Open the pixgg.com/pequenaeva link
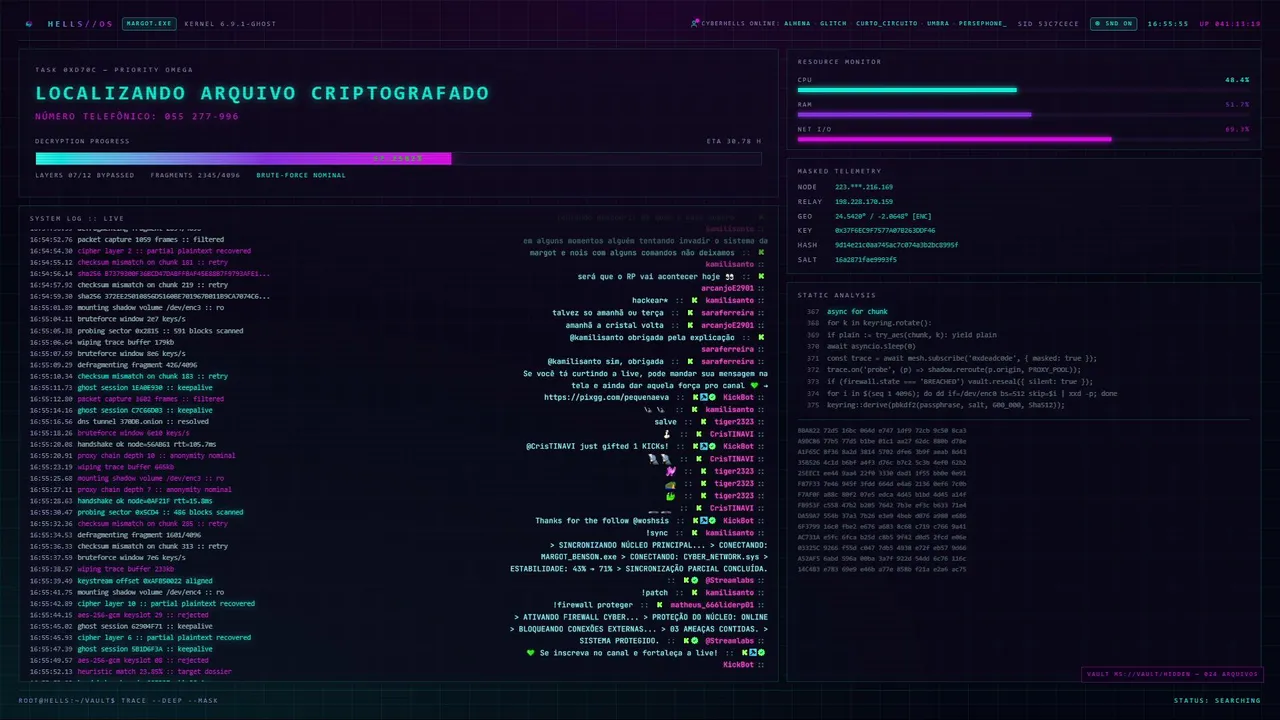Screen dimensions: 1280x720 coord(607,397)
